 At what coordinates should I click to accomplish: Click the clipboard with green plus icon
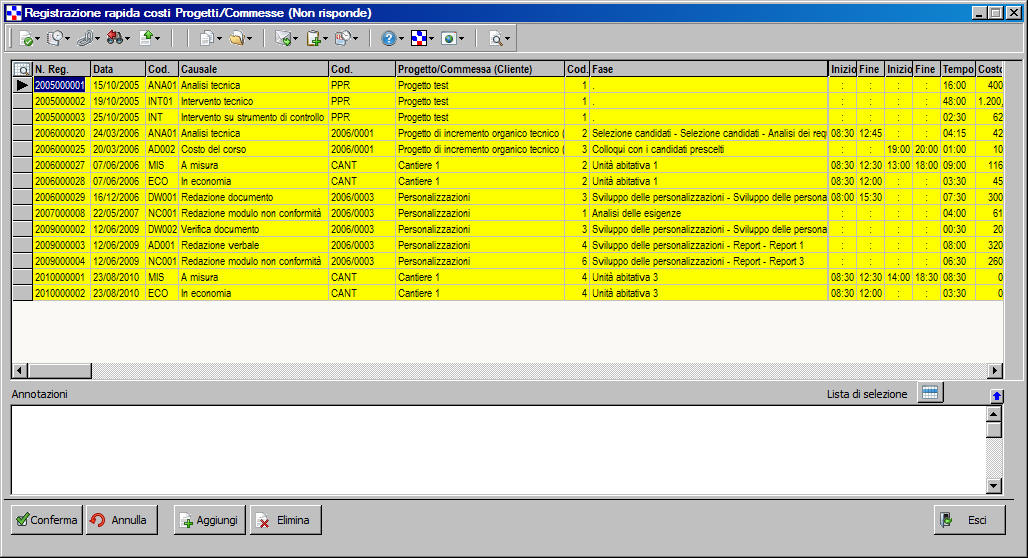pos(313,39)
